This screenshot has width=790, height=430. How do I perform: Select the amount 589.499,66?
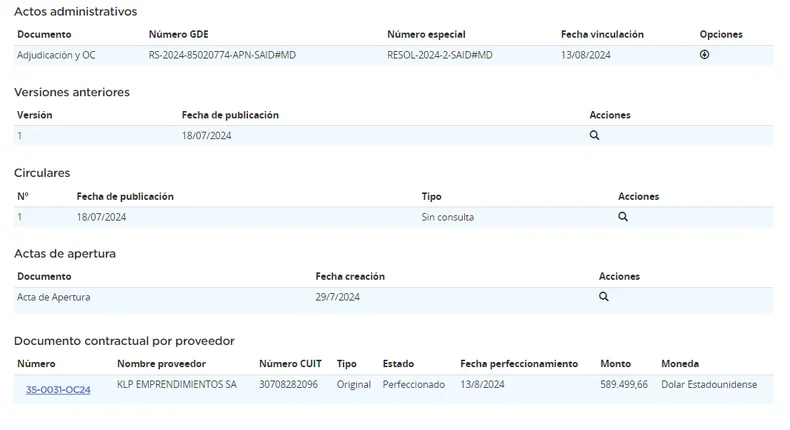[x=623, y=384]
